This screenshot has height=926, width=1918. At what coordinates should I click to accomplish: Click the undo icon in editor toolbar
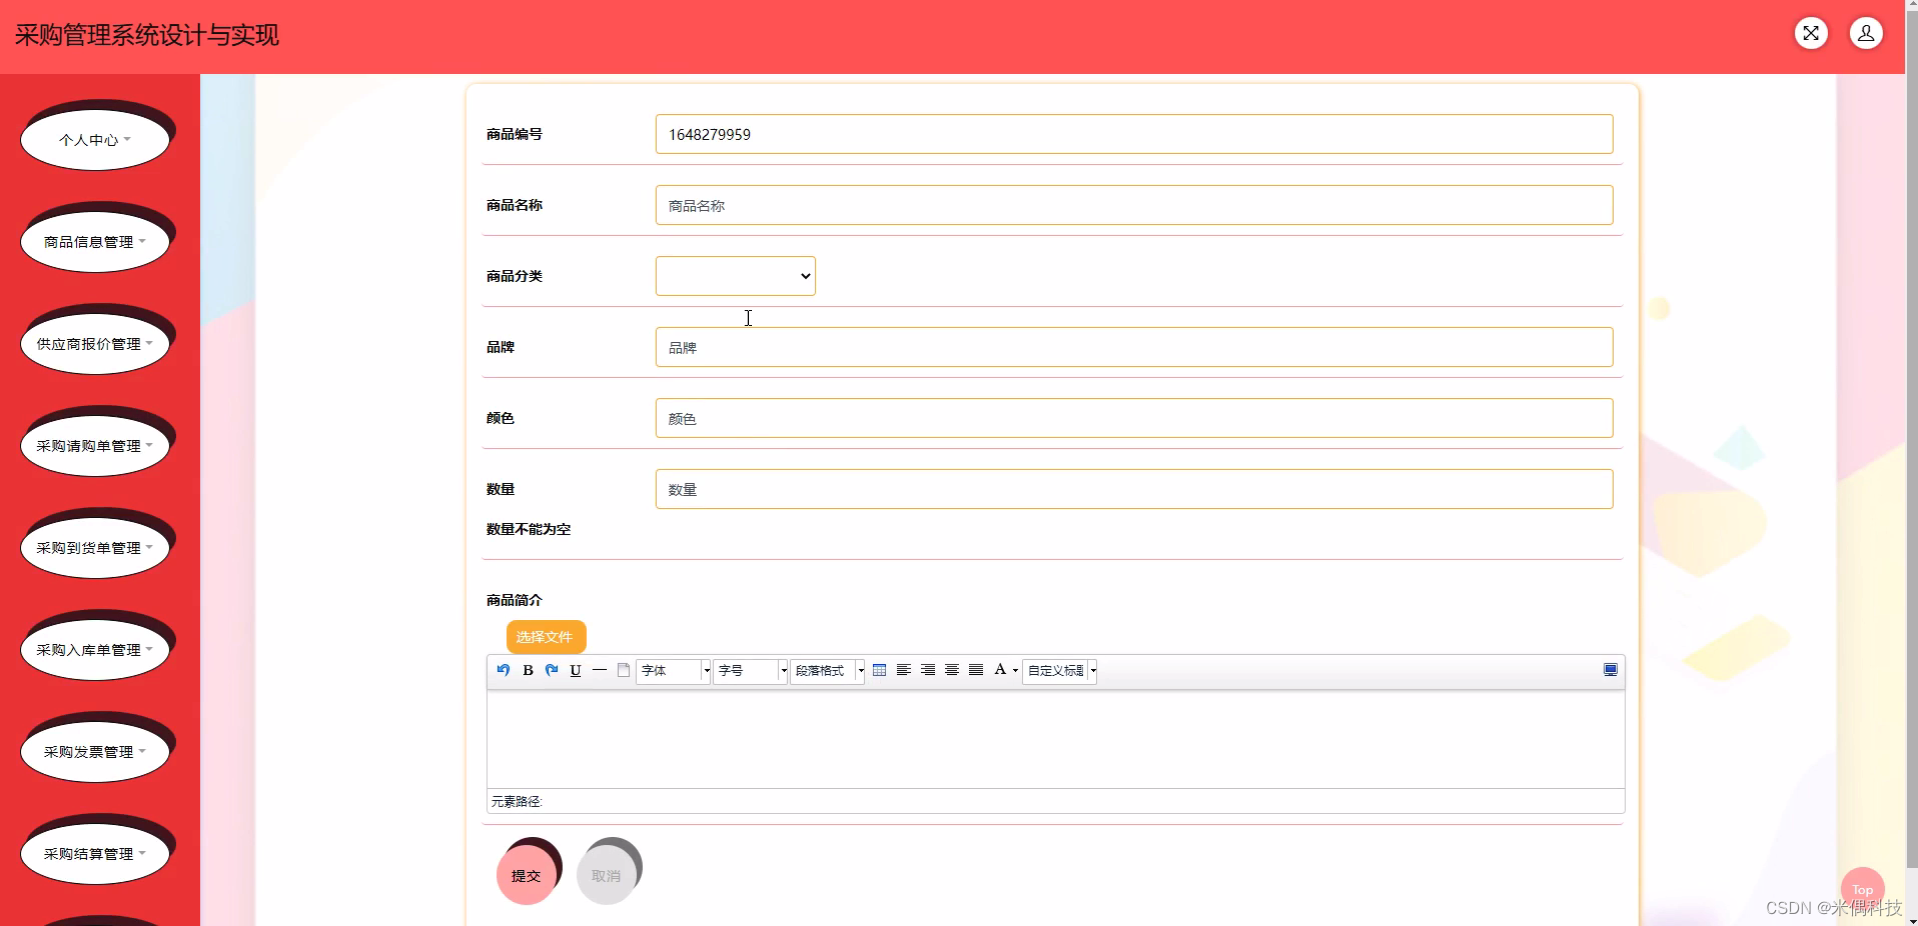(x=503, y=670)
